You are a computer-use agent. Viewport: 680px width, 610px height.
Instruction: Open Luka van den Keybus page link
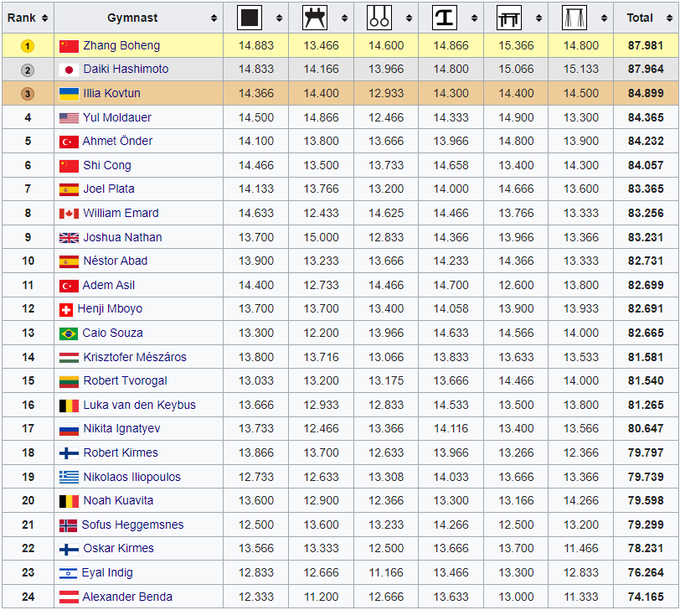tap(139, 405)
